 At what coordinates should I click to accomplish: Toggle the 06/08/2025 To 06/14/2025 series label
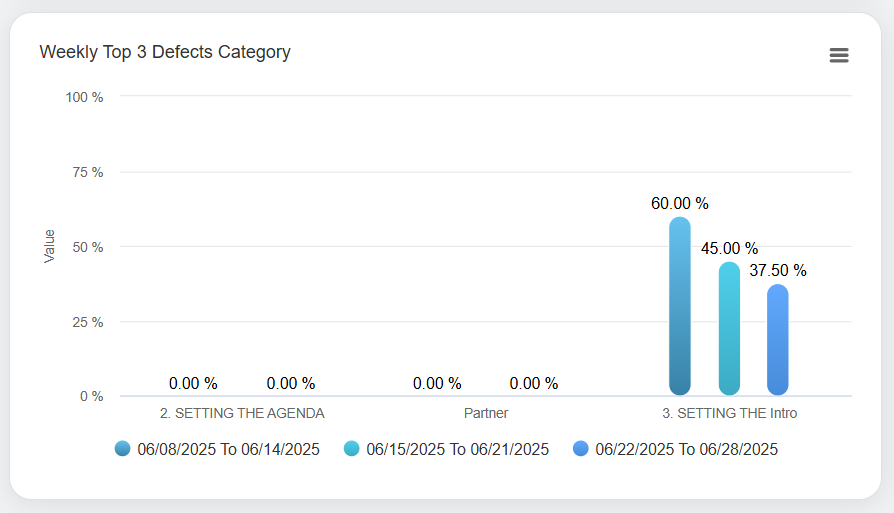click(229, 449)
